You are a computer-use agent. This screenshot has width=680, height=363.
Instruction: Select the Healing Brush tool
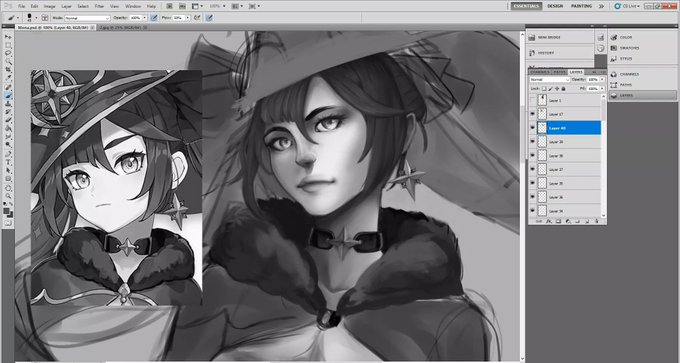point(8,86)
